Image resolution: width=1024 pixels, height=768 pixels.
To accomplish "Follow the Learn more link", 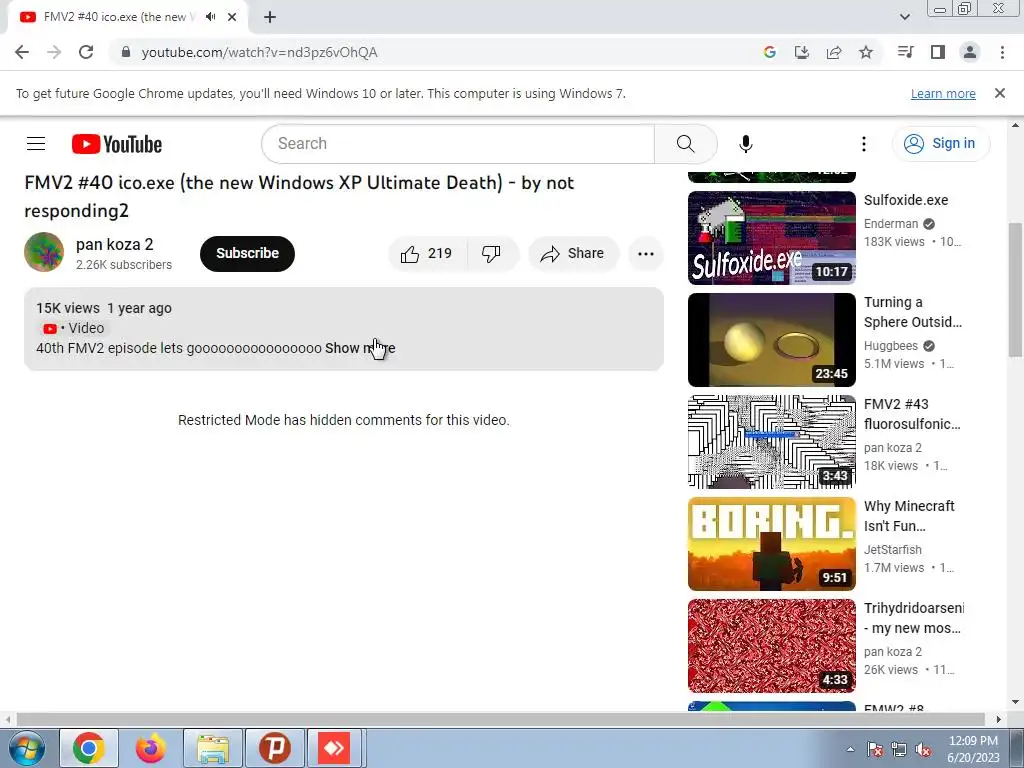I will (x=943, y=93).
